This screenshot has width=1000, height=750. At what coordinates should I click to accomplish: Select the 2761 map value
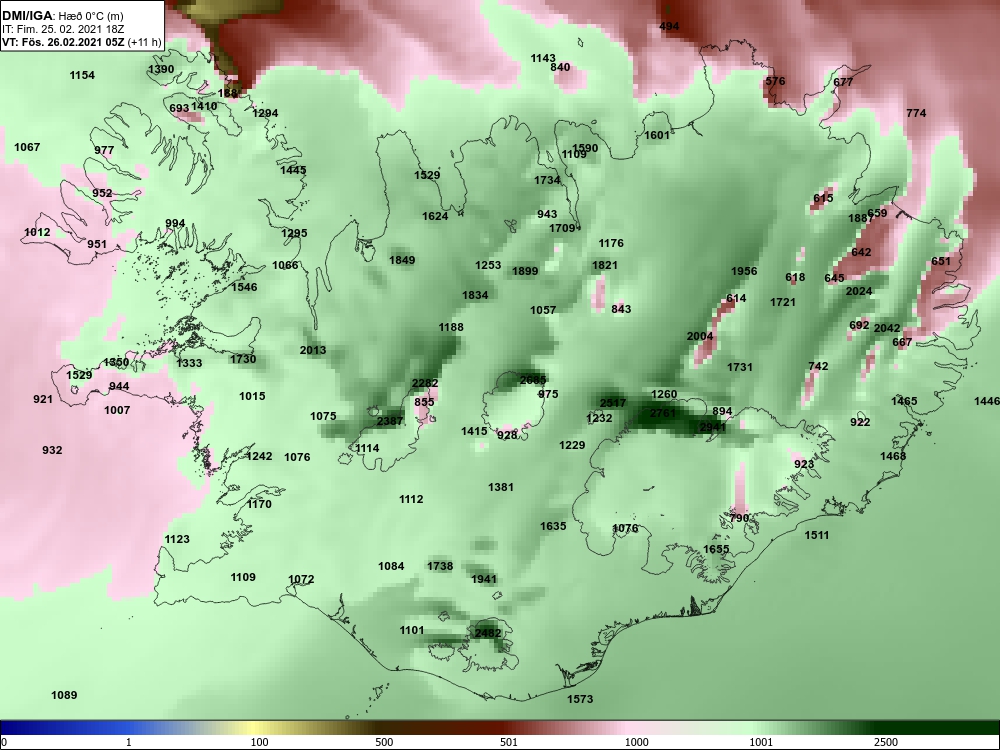[662, 413]
